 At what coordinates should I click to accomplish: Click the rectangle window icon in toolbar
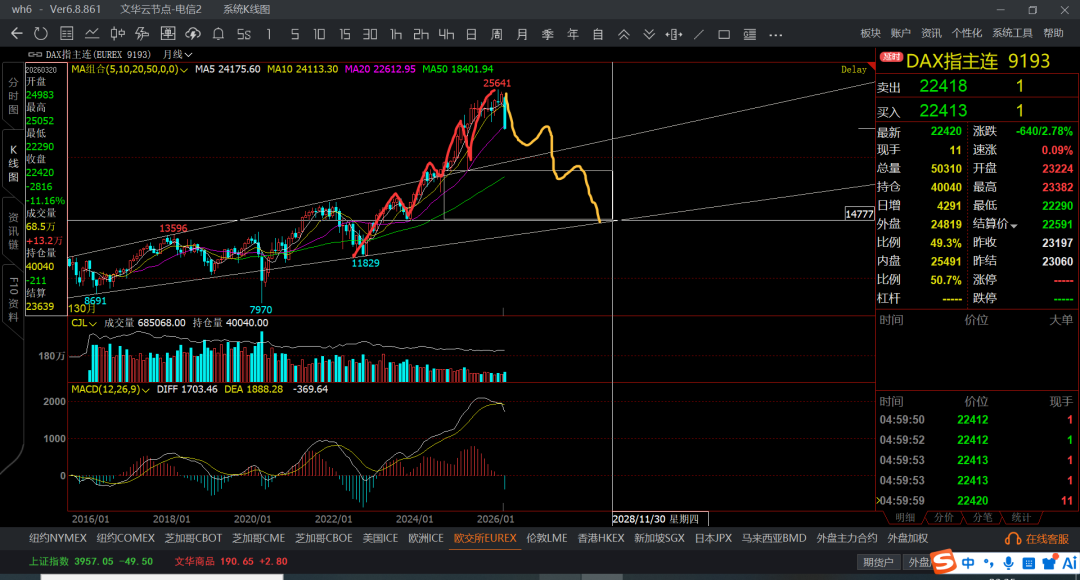pos(724,34)
